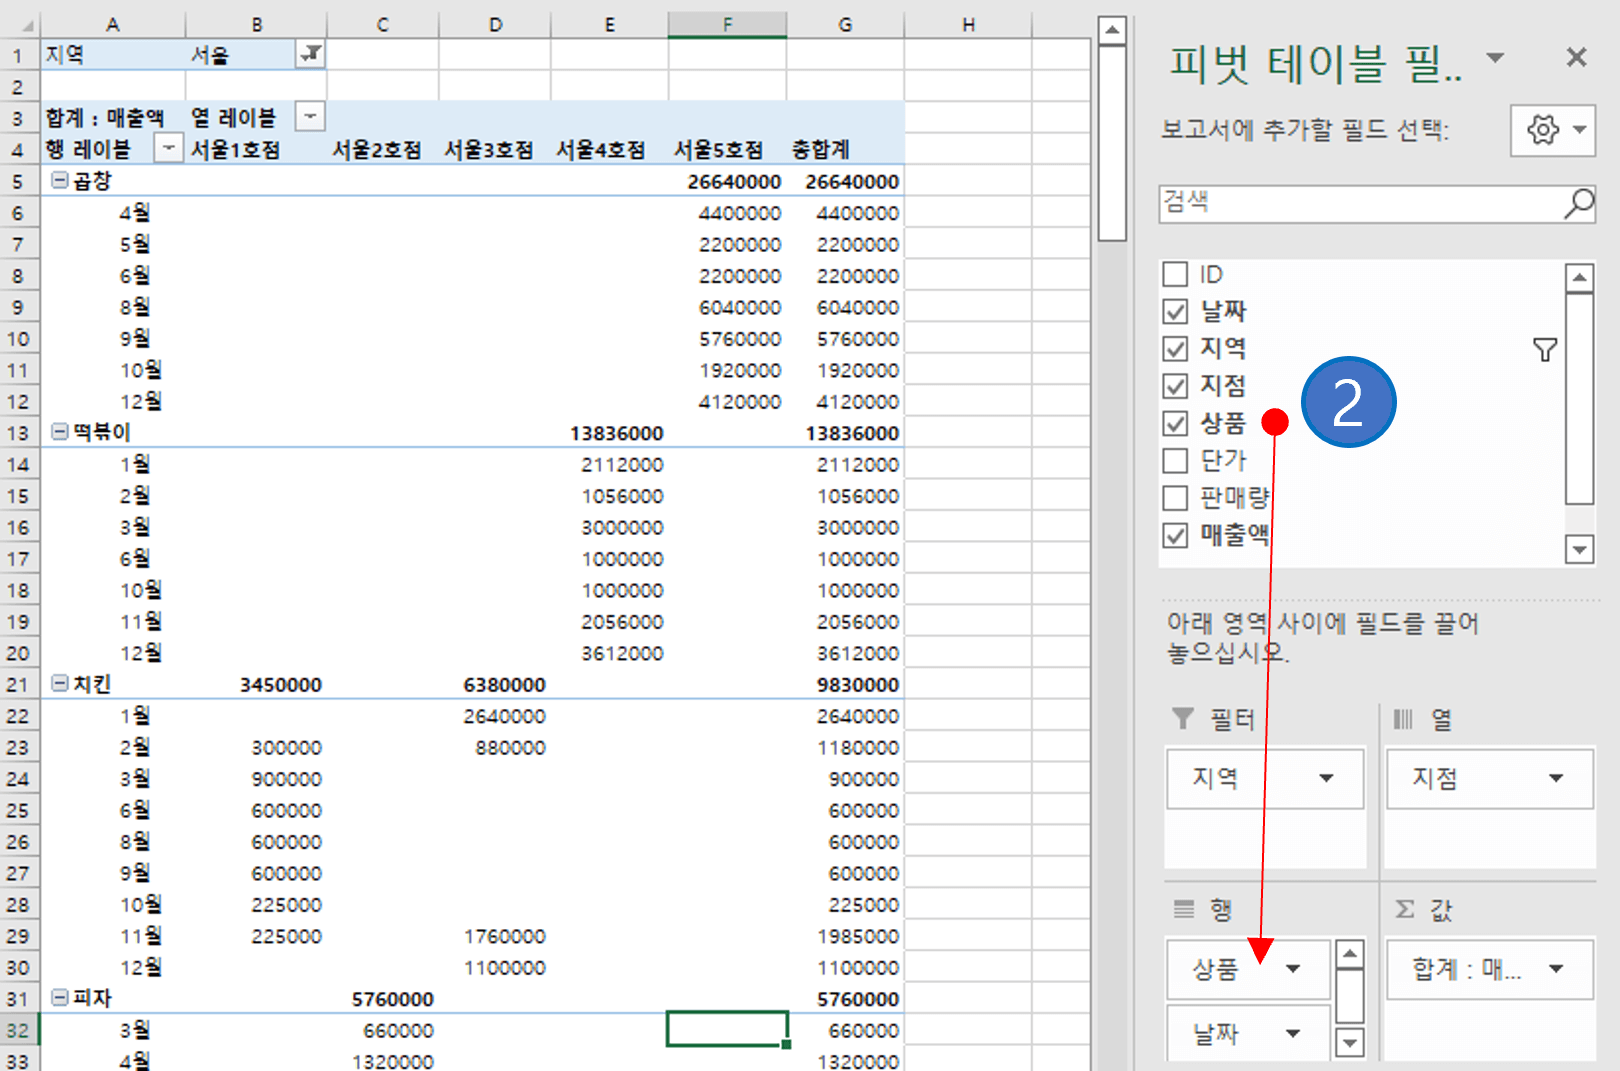Image resolution: width=1620 pixels, height=1071 pixels.
Task: Enable the 판매량 field checkbox
Action: click(x=1175, y=497)
